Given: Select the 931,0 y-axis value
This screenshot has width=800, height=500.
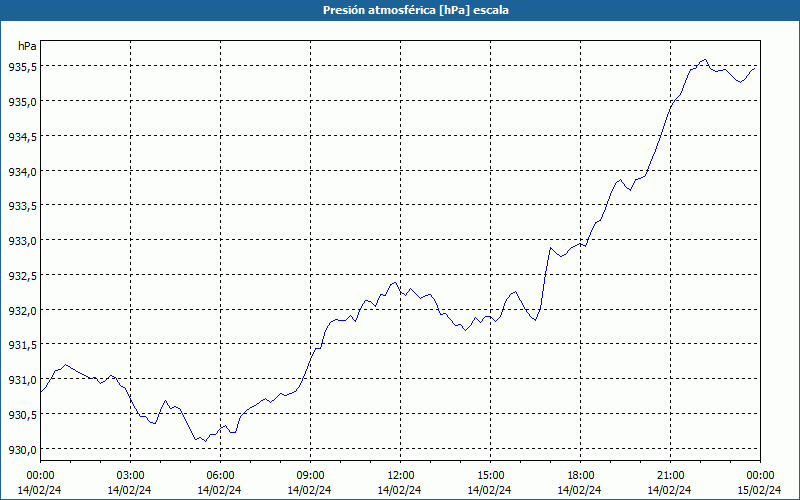Looking at the screenshot, I should 22,380.
